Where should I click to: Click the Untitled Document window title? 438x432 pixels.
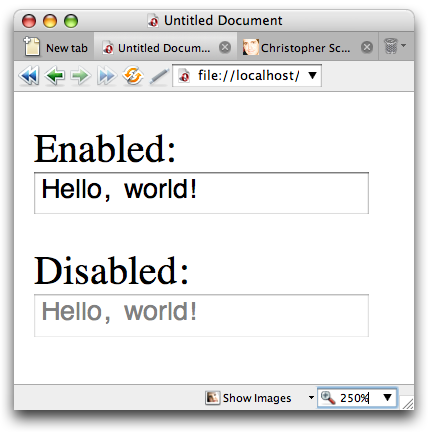[x=223, y=21]
